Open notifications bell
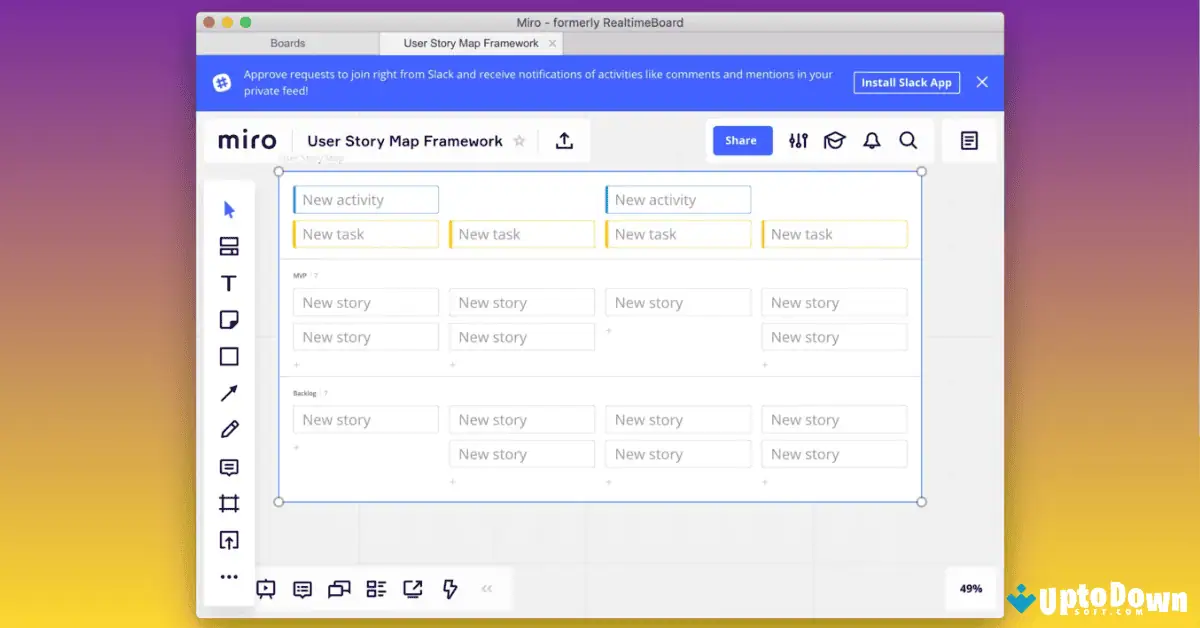 871,141
